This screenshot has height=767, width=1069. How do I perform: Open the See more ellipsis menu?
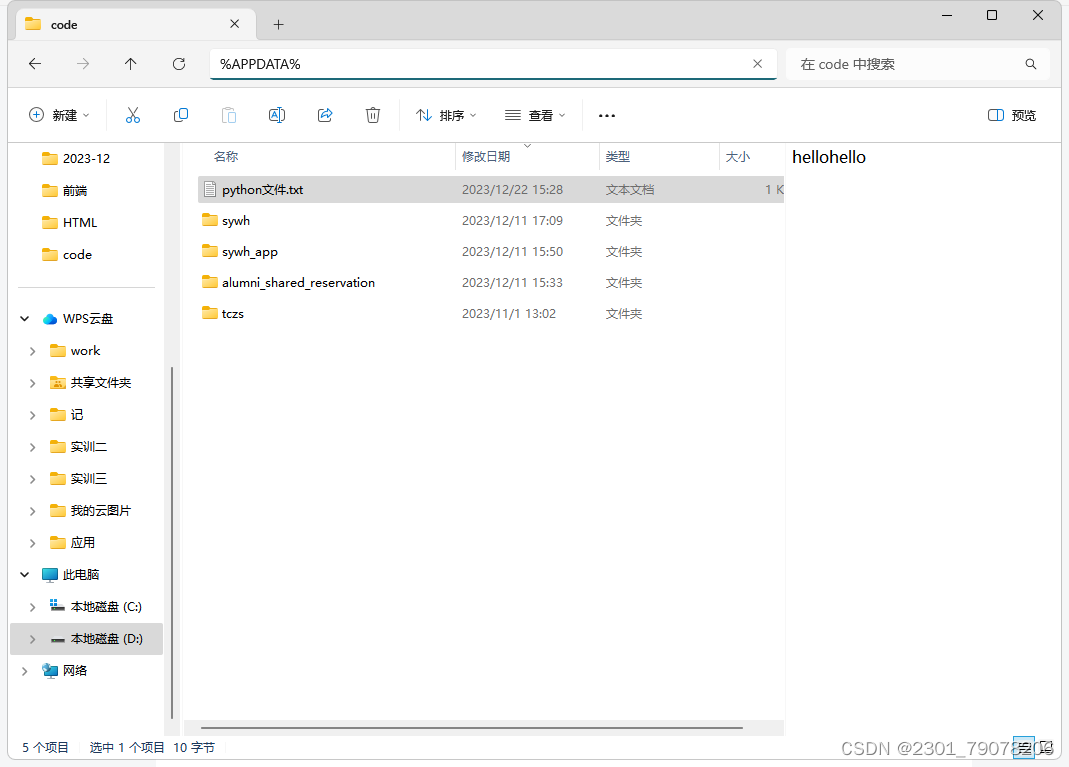point(607,116)
